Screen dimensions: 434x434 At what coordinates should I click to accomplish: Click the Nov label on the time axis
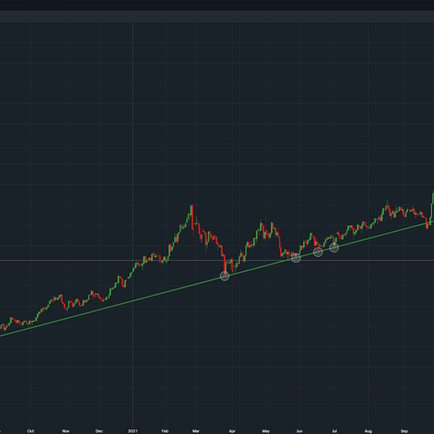66,431
